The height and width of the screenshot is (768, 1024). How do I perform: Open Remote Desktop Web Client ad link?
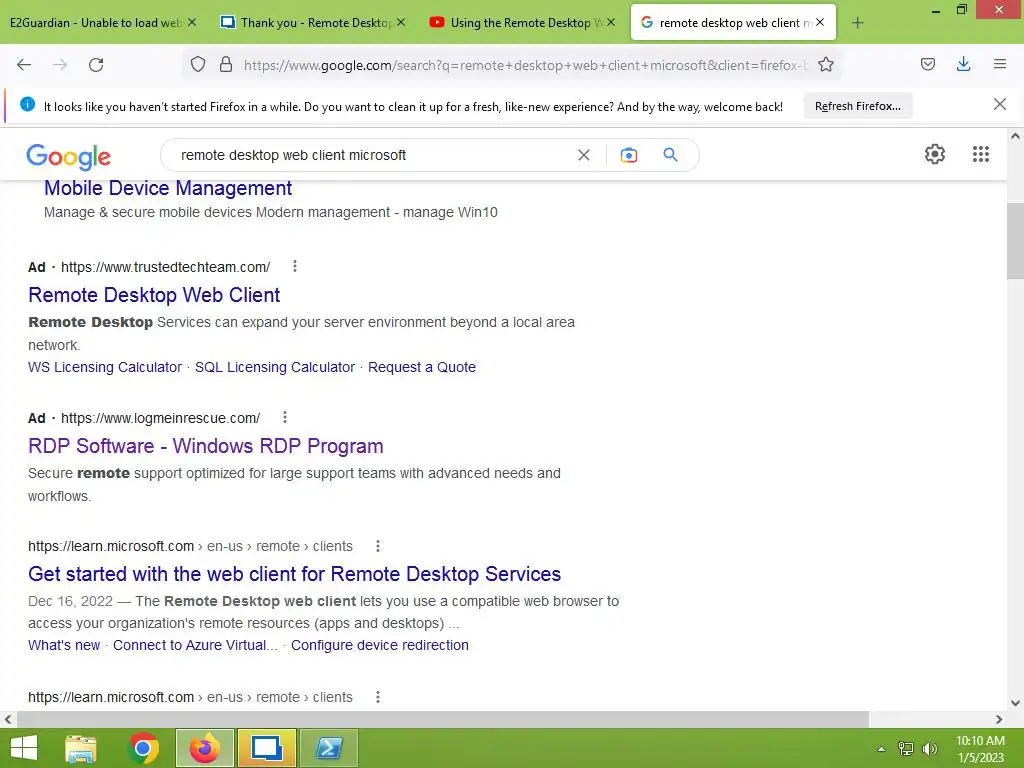pos(154,295)
